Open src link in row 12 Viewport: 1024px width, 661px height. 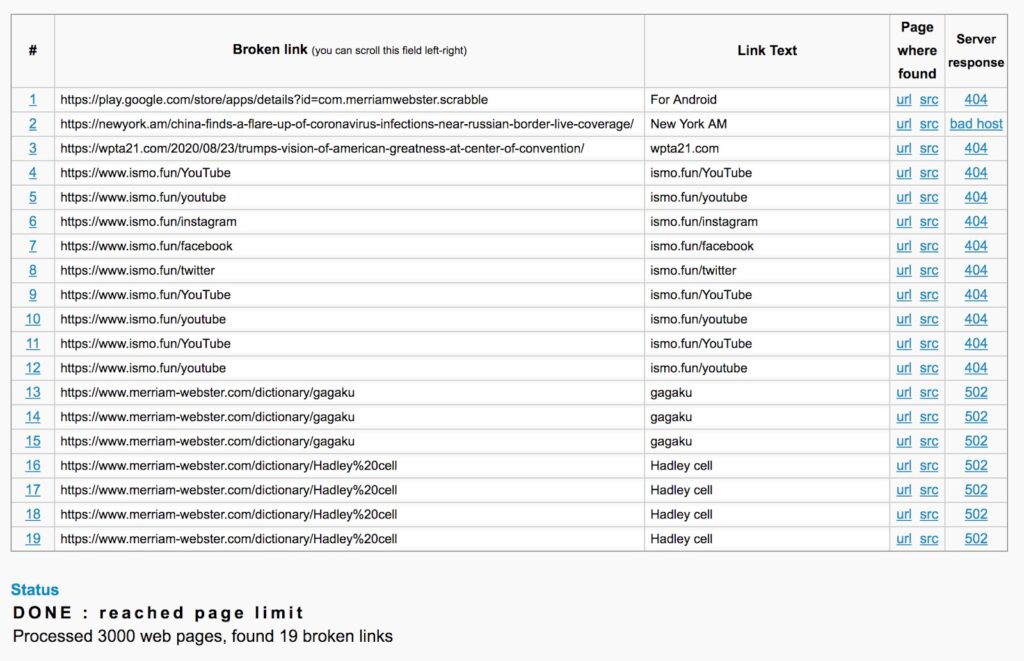tap(929, 368)
